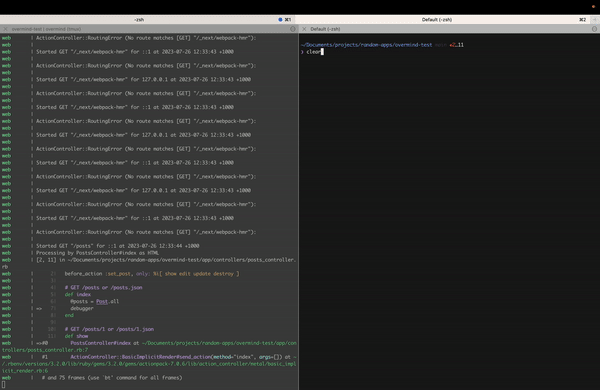
Task: Click the '# and 75 frames' line
Action: coord(112,378)
